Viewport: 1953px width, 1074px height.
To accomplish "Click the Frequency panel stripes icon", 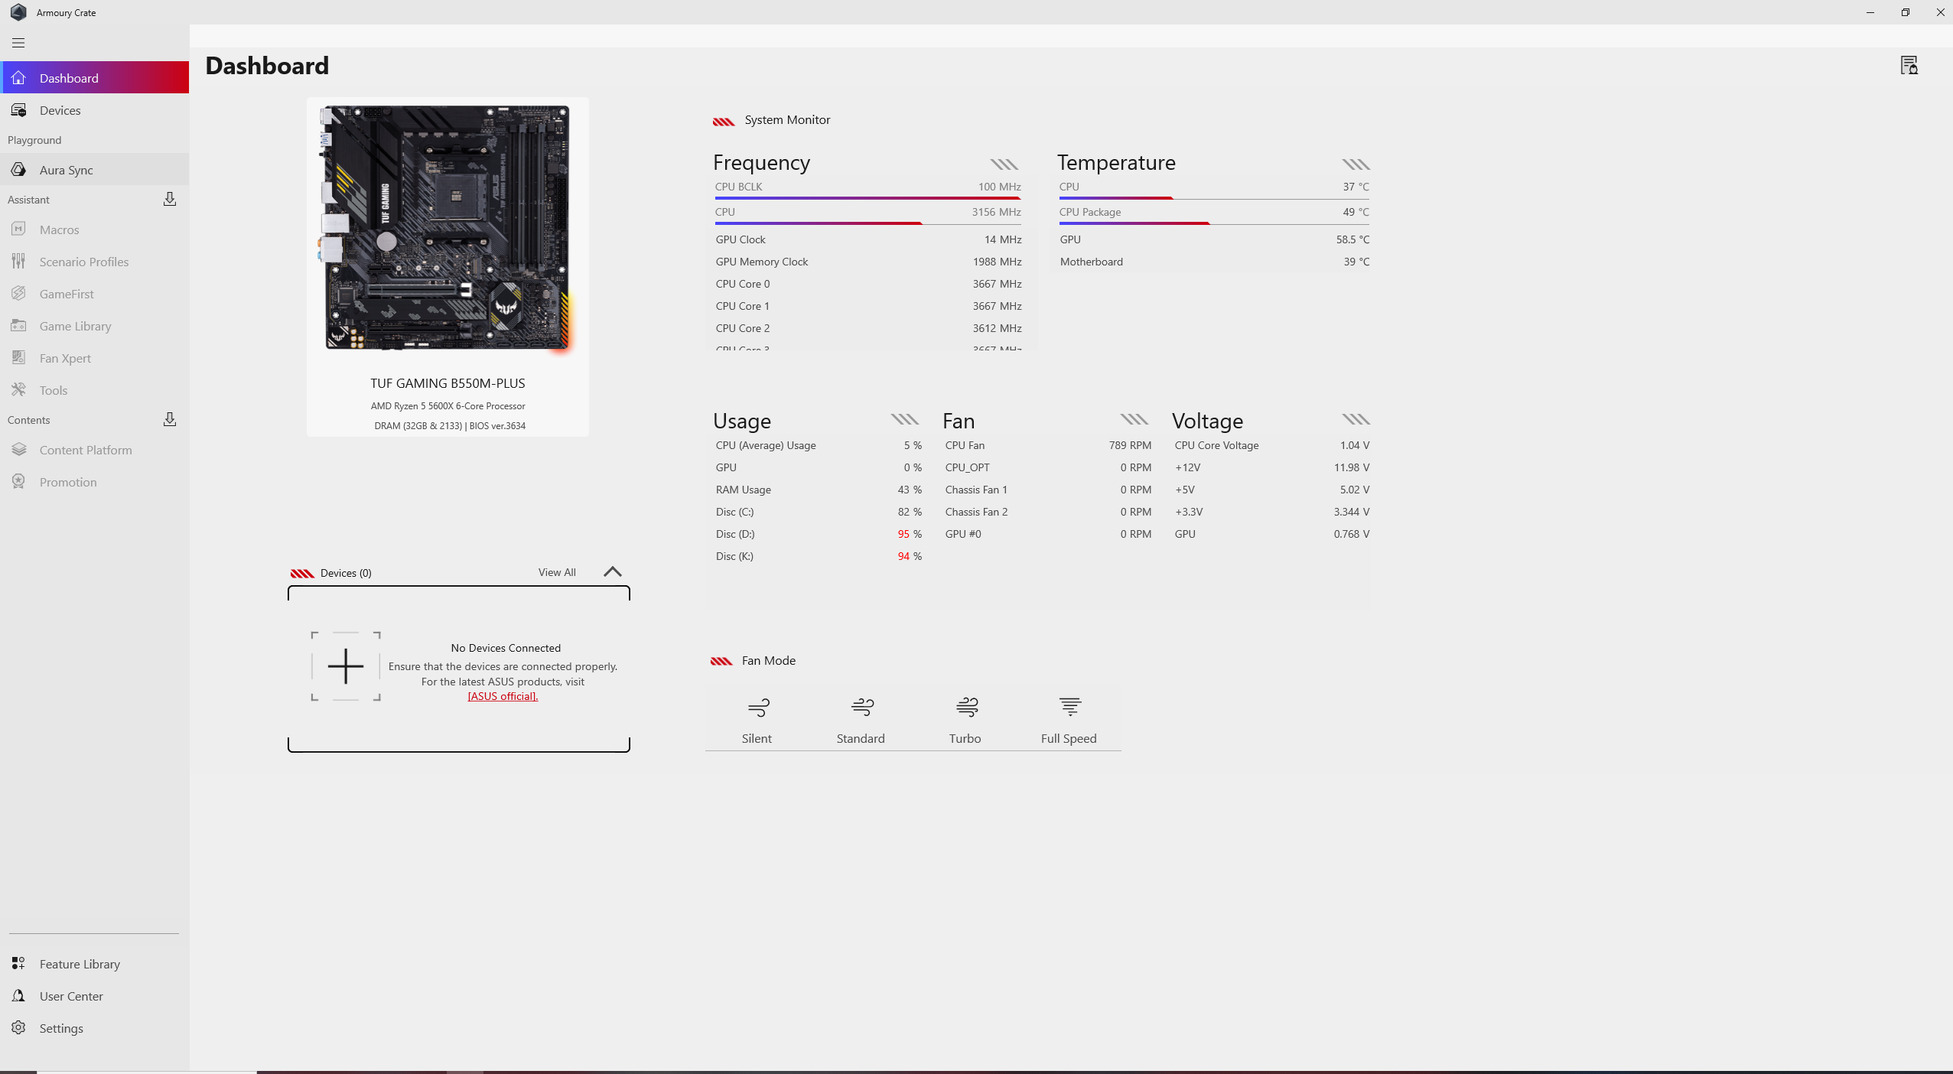I will click(1004, 164).
